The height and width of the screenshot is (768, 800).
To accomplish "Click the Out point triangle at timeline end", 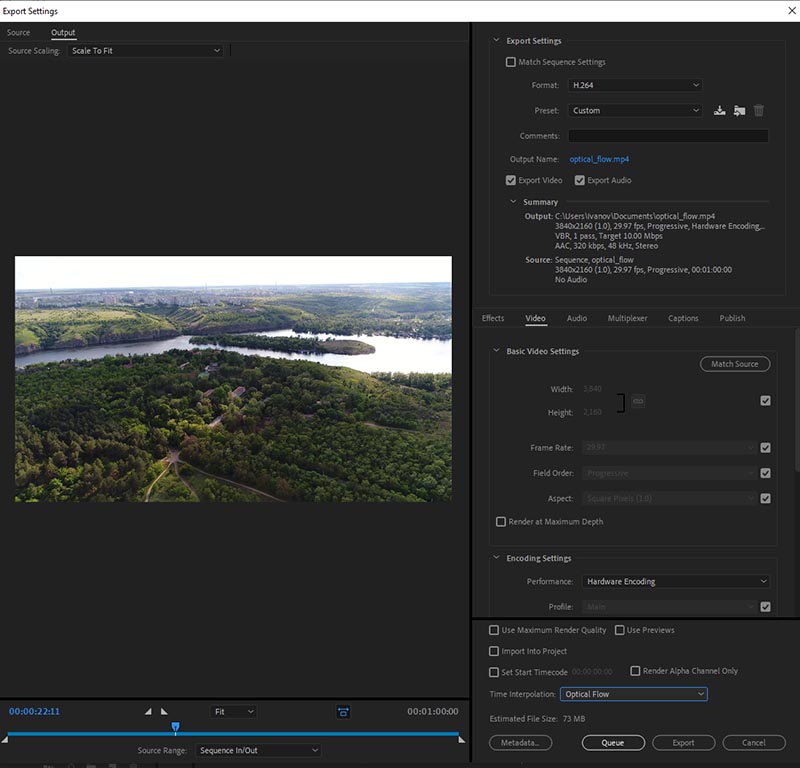I will click(x=461, y=739).
